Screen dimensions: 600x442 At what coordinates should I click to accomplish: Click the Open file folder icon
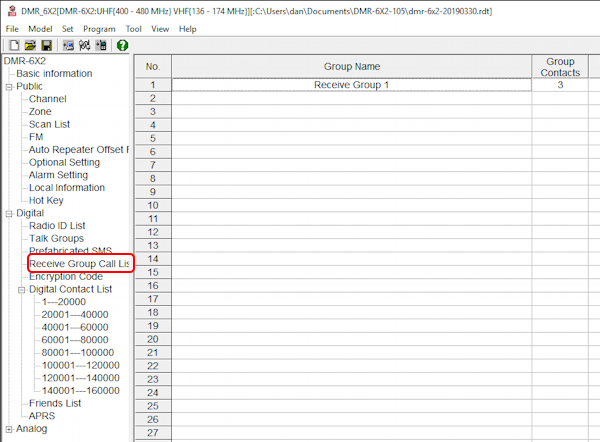coord(30,45)
